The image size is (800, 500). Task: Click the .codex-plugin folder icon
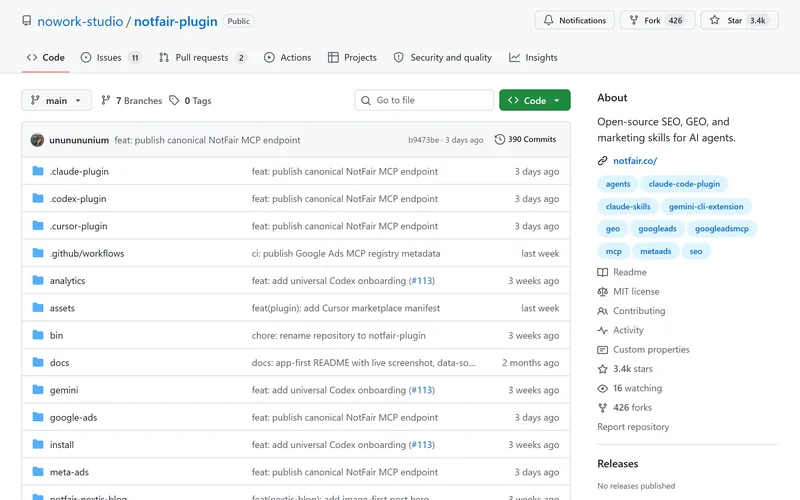[x=38, y=198]
